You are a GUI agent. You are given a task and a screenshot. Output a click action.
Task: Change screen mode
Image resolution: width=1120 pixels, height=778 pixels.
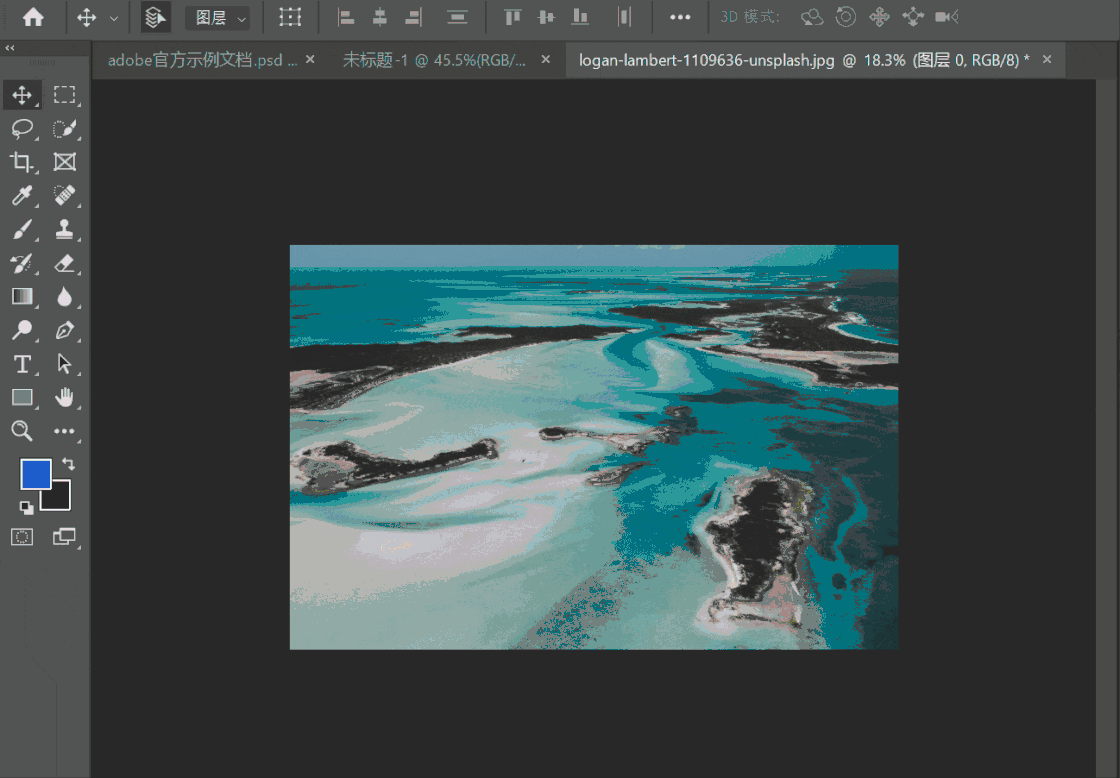point(64,537)
